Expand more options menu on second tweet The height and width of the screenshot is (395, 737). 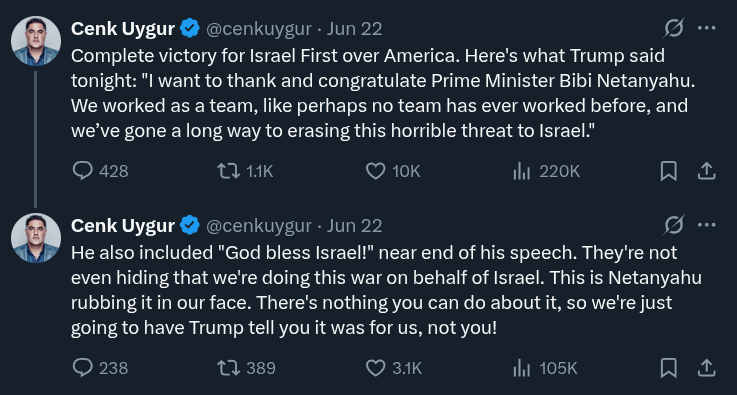[706, 225]
